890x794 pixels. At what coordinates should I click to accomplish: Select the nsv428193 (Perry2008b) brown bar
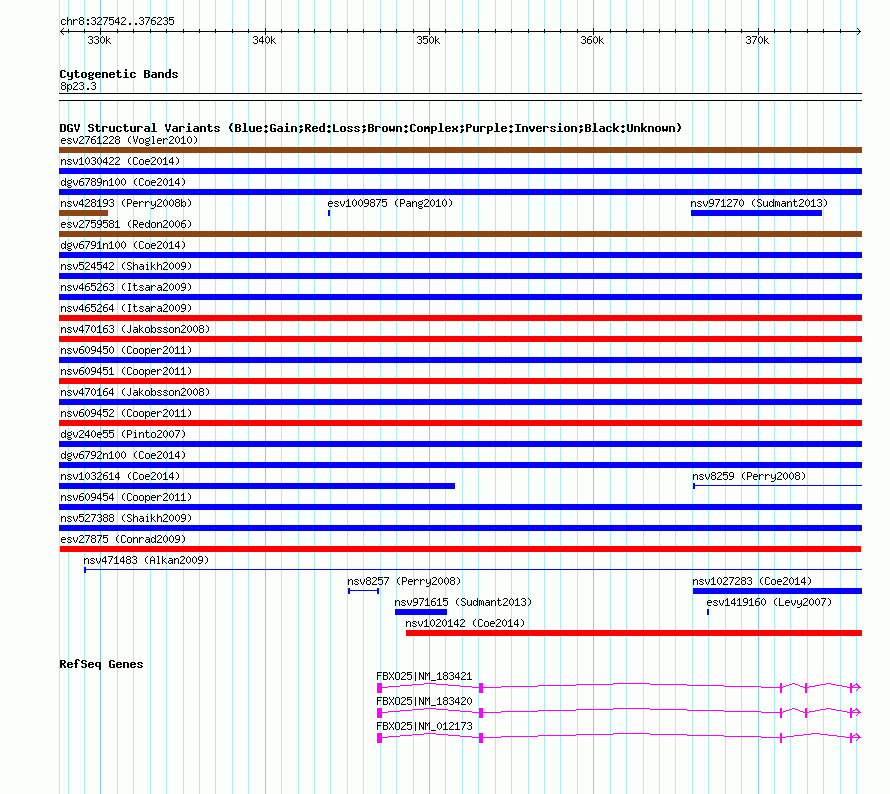click(x=83, y=213)
